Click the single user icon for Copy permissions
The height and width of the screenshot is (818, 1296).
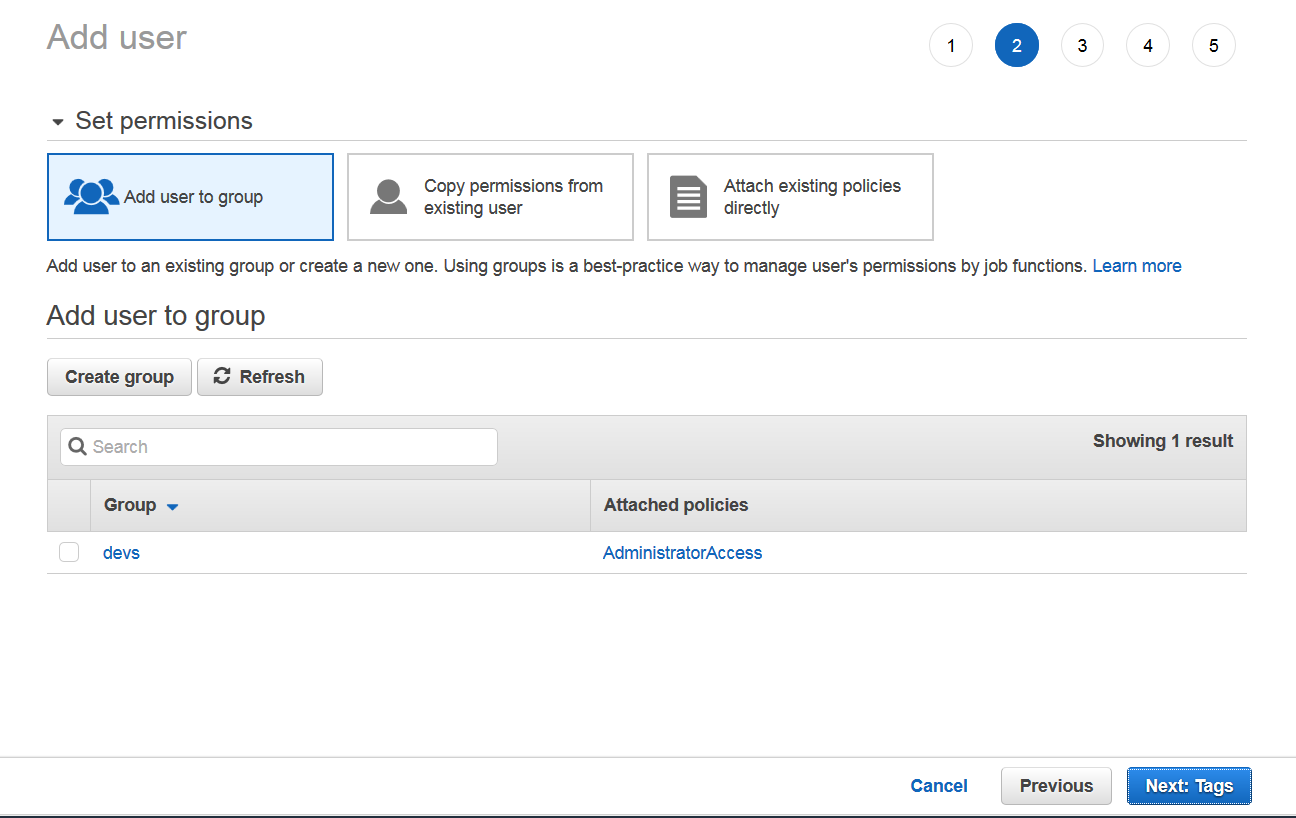tap(388, 196)
